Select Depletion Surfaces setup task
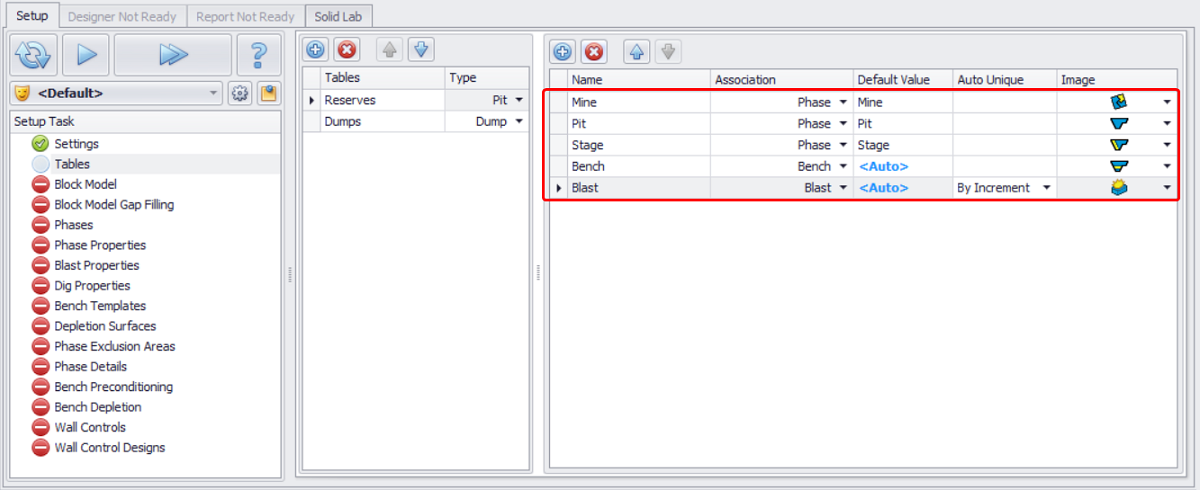The image size is (1200, 490). coord(105,326)
